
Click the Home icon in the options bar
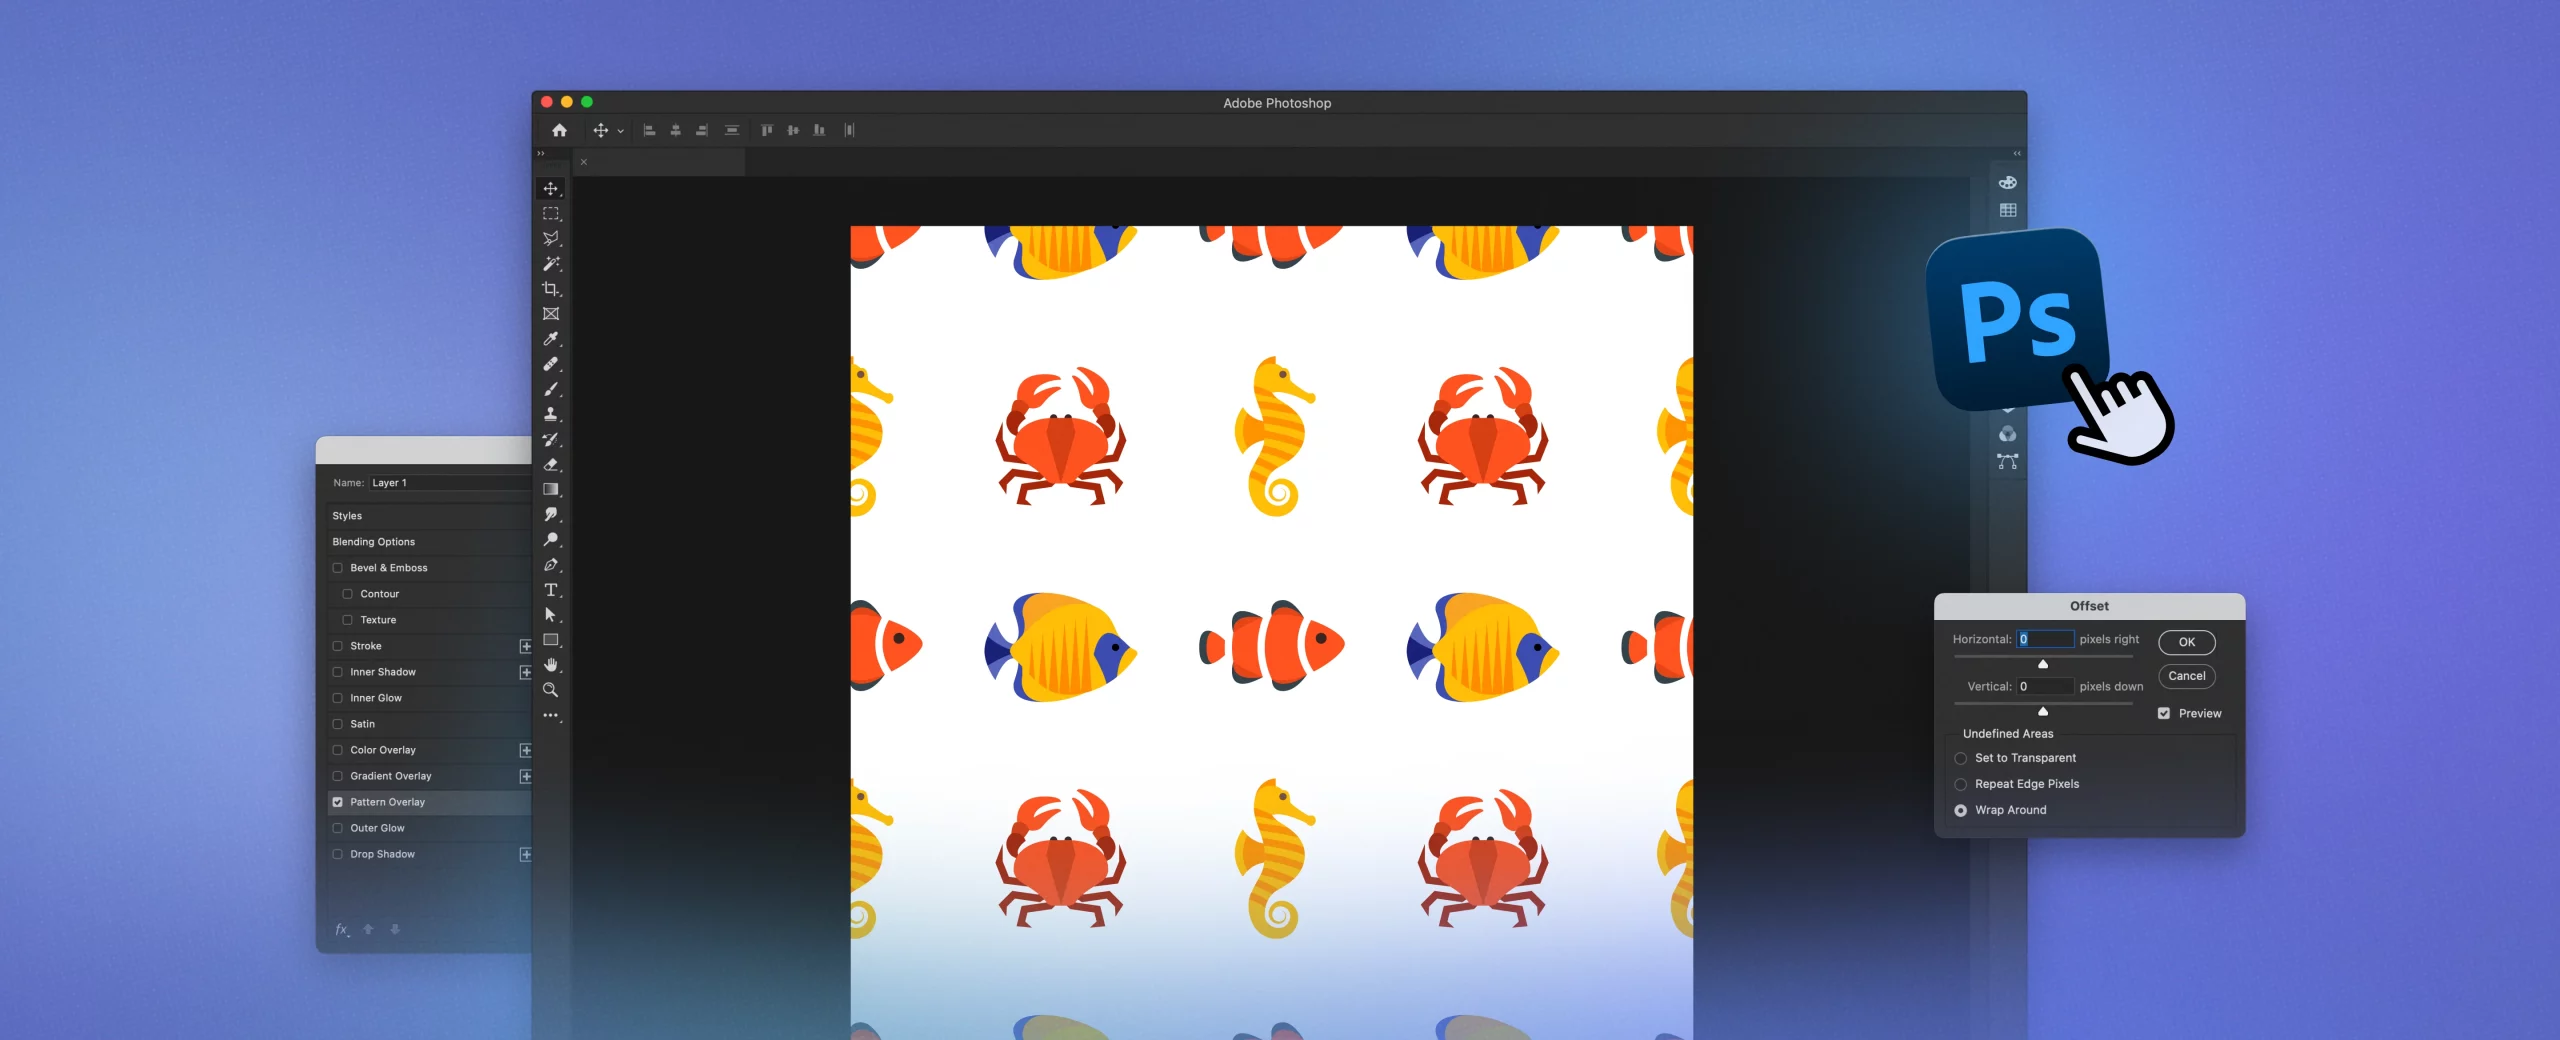point(559,130)
